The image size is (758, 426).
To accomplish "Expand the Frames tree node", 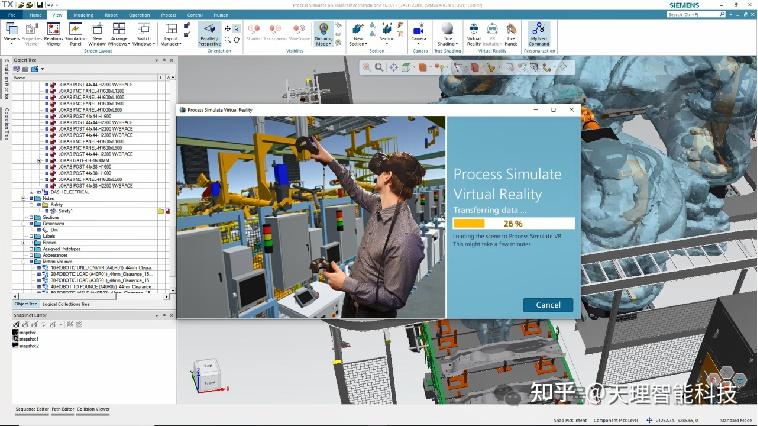I will click(x=23, y=243).
